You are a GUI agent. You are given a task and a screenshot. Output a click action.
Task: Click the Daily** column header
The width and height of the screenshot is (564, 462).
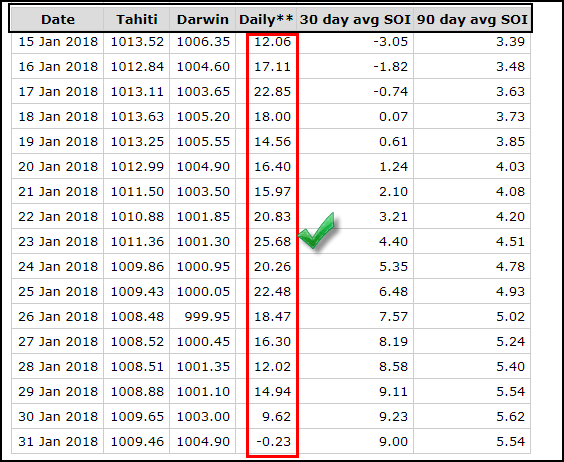[x=266, y=19]
